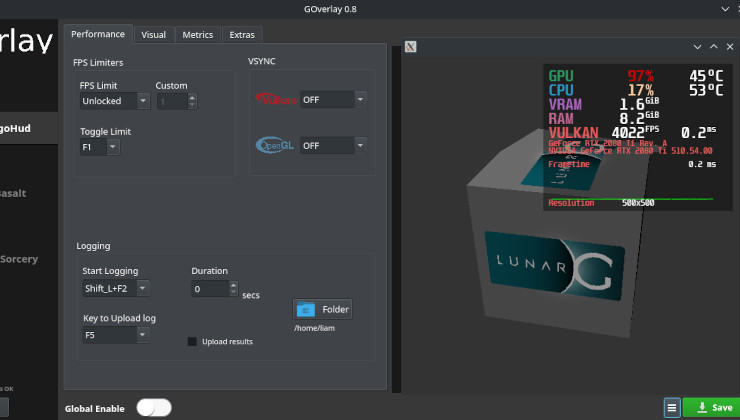Click the Duration seconds input field
This screenshot has height=420, width=740.
pos(209,289)
